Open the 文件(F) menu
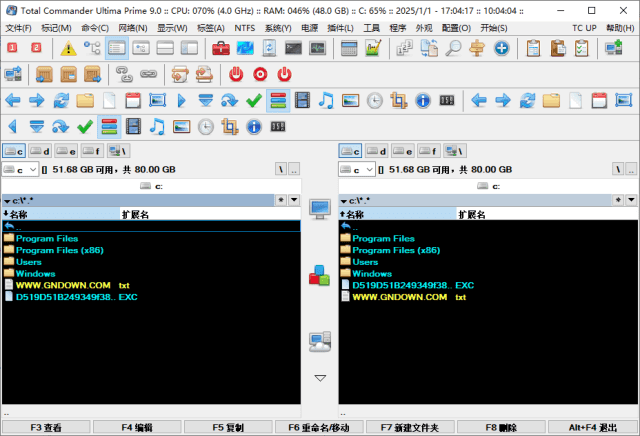This screenshot has height=436, width=640. [x=19, y=27]
